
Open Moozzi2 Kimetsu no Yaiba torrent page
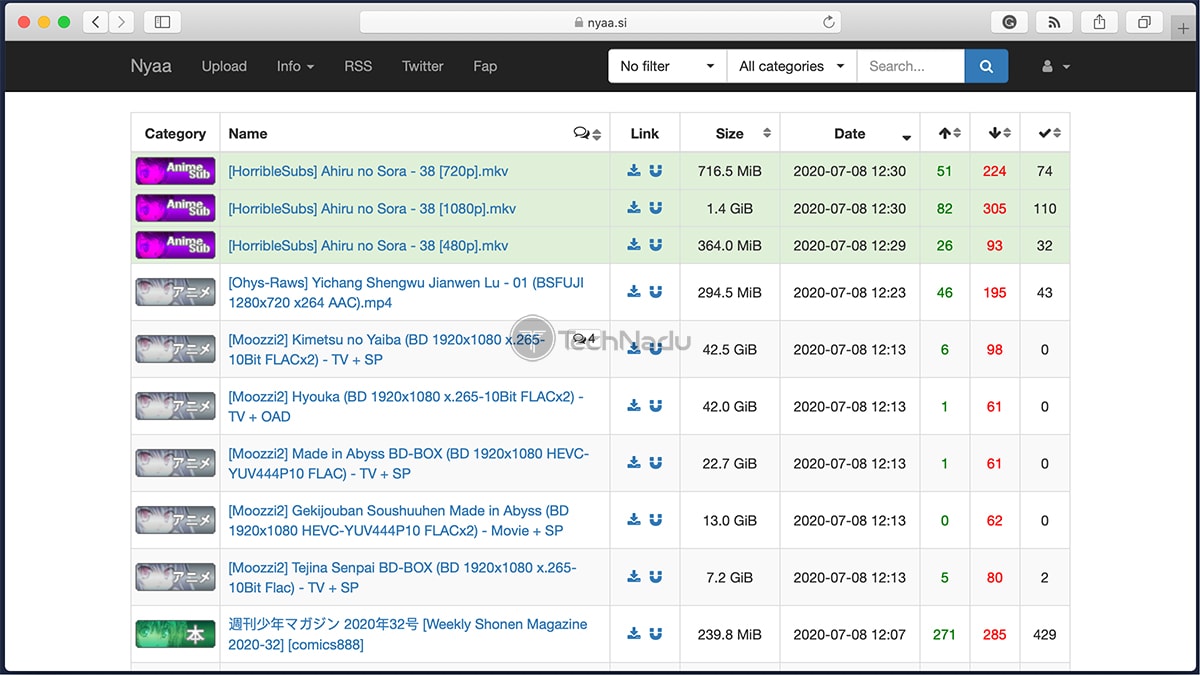(x=387, y=349)
